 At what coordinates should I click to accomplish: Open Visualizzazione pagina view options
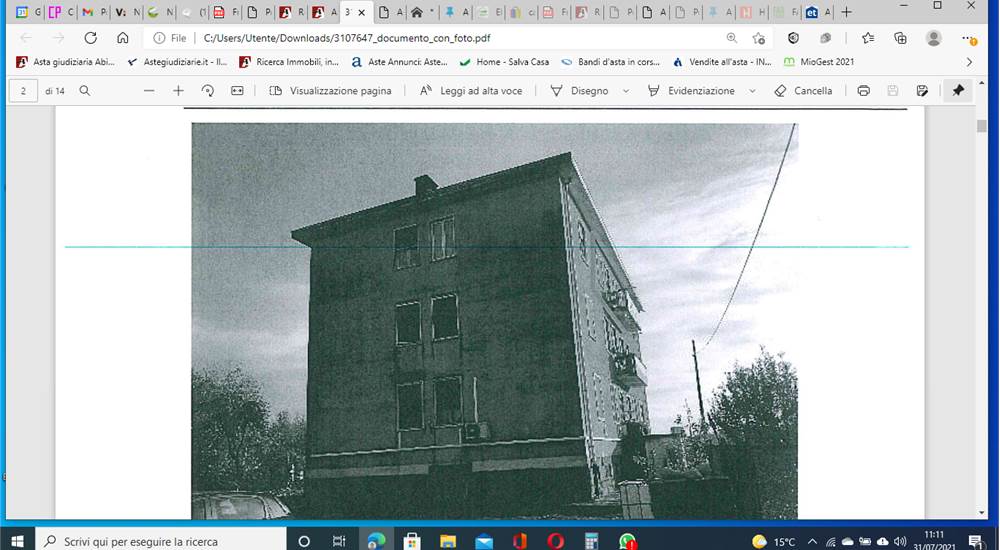click(x=330, y=91)
